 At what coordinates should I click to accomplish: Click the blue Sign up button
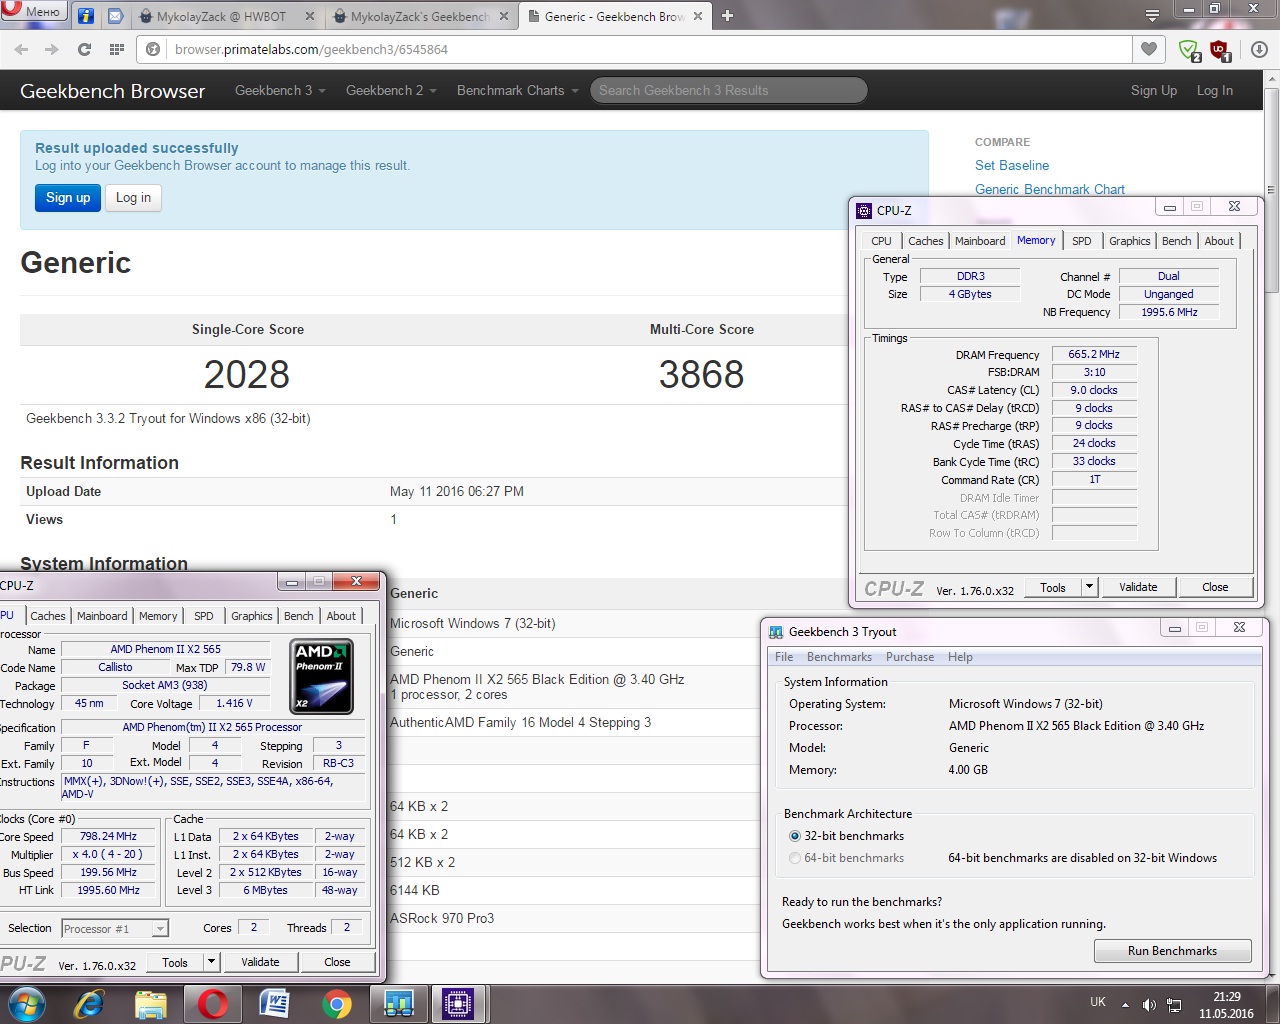pyautogui.click(x=68, y=198)
